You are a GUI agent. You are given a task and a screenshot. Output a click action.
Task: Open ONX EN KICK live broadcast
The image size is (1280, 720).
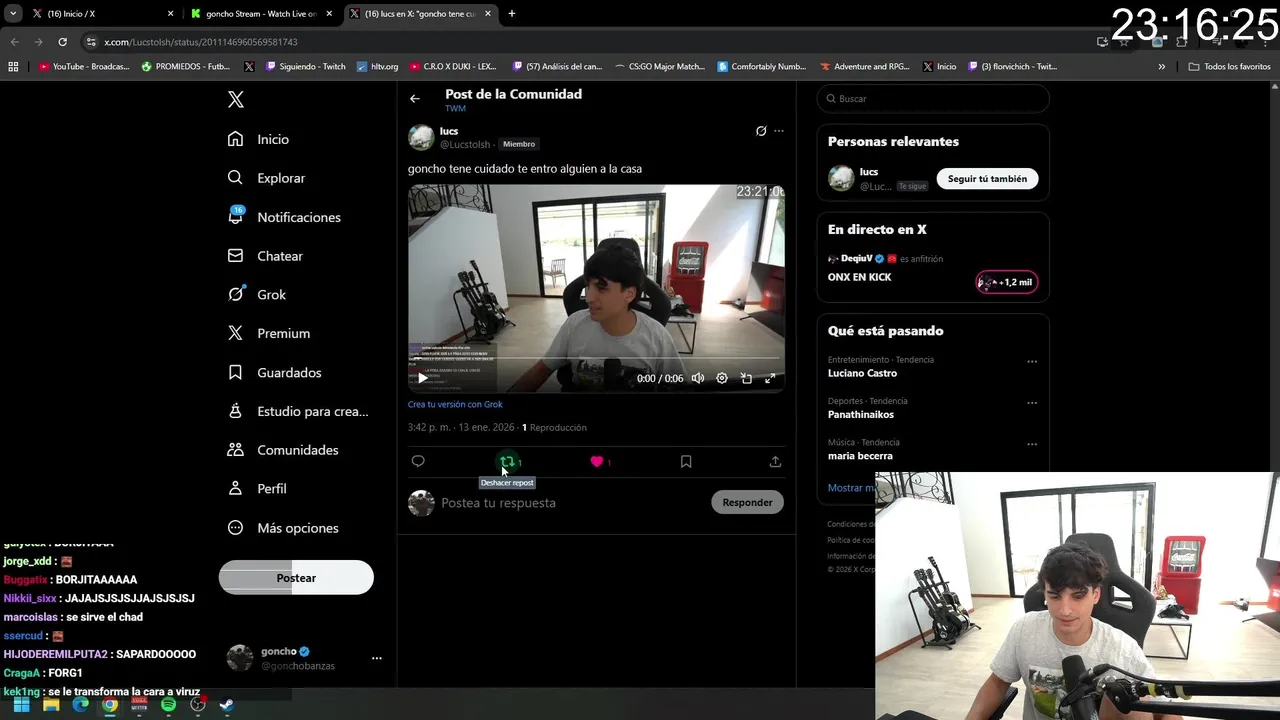pyautogui.click(x=859, y=277)
